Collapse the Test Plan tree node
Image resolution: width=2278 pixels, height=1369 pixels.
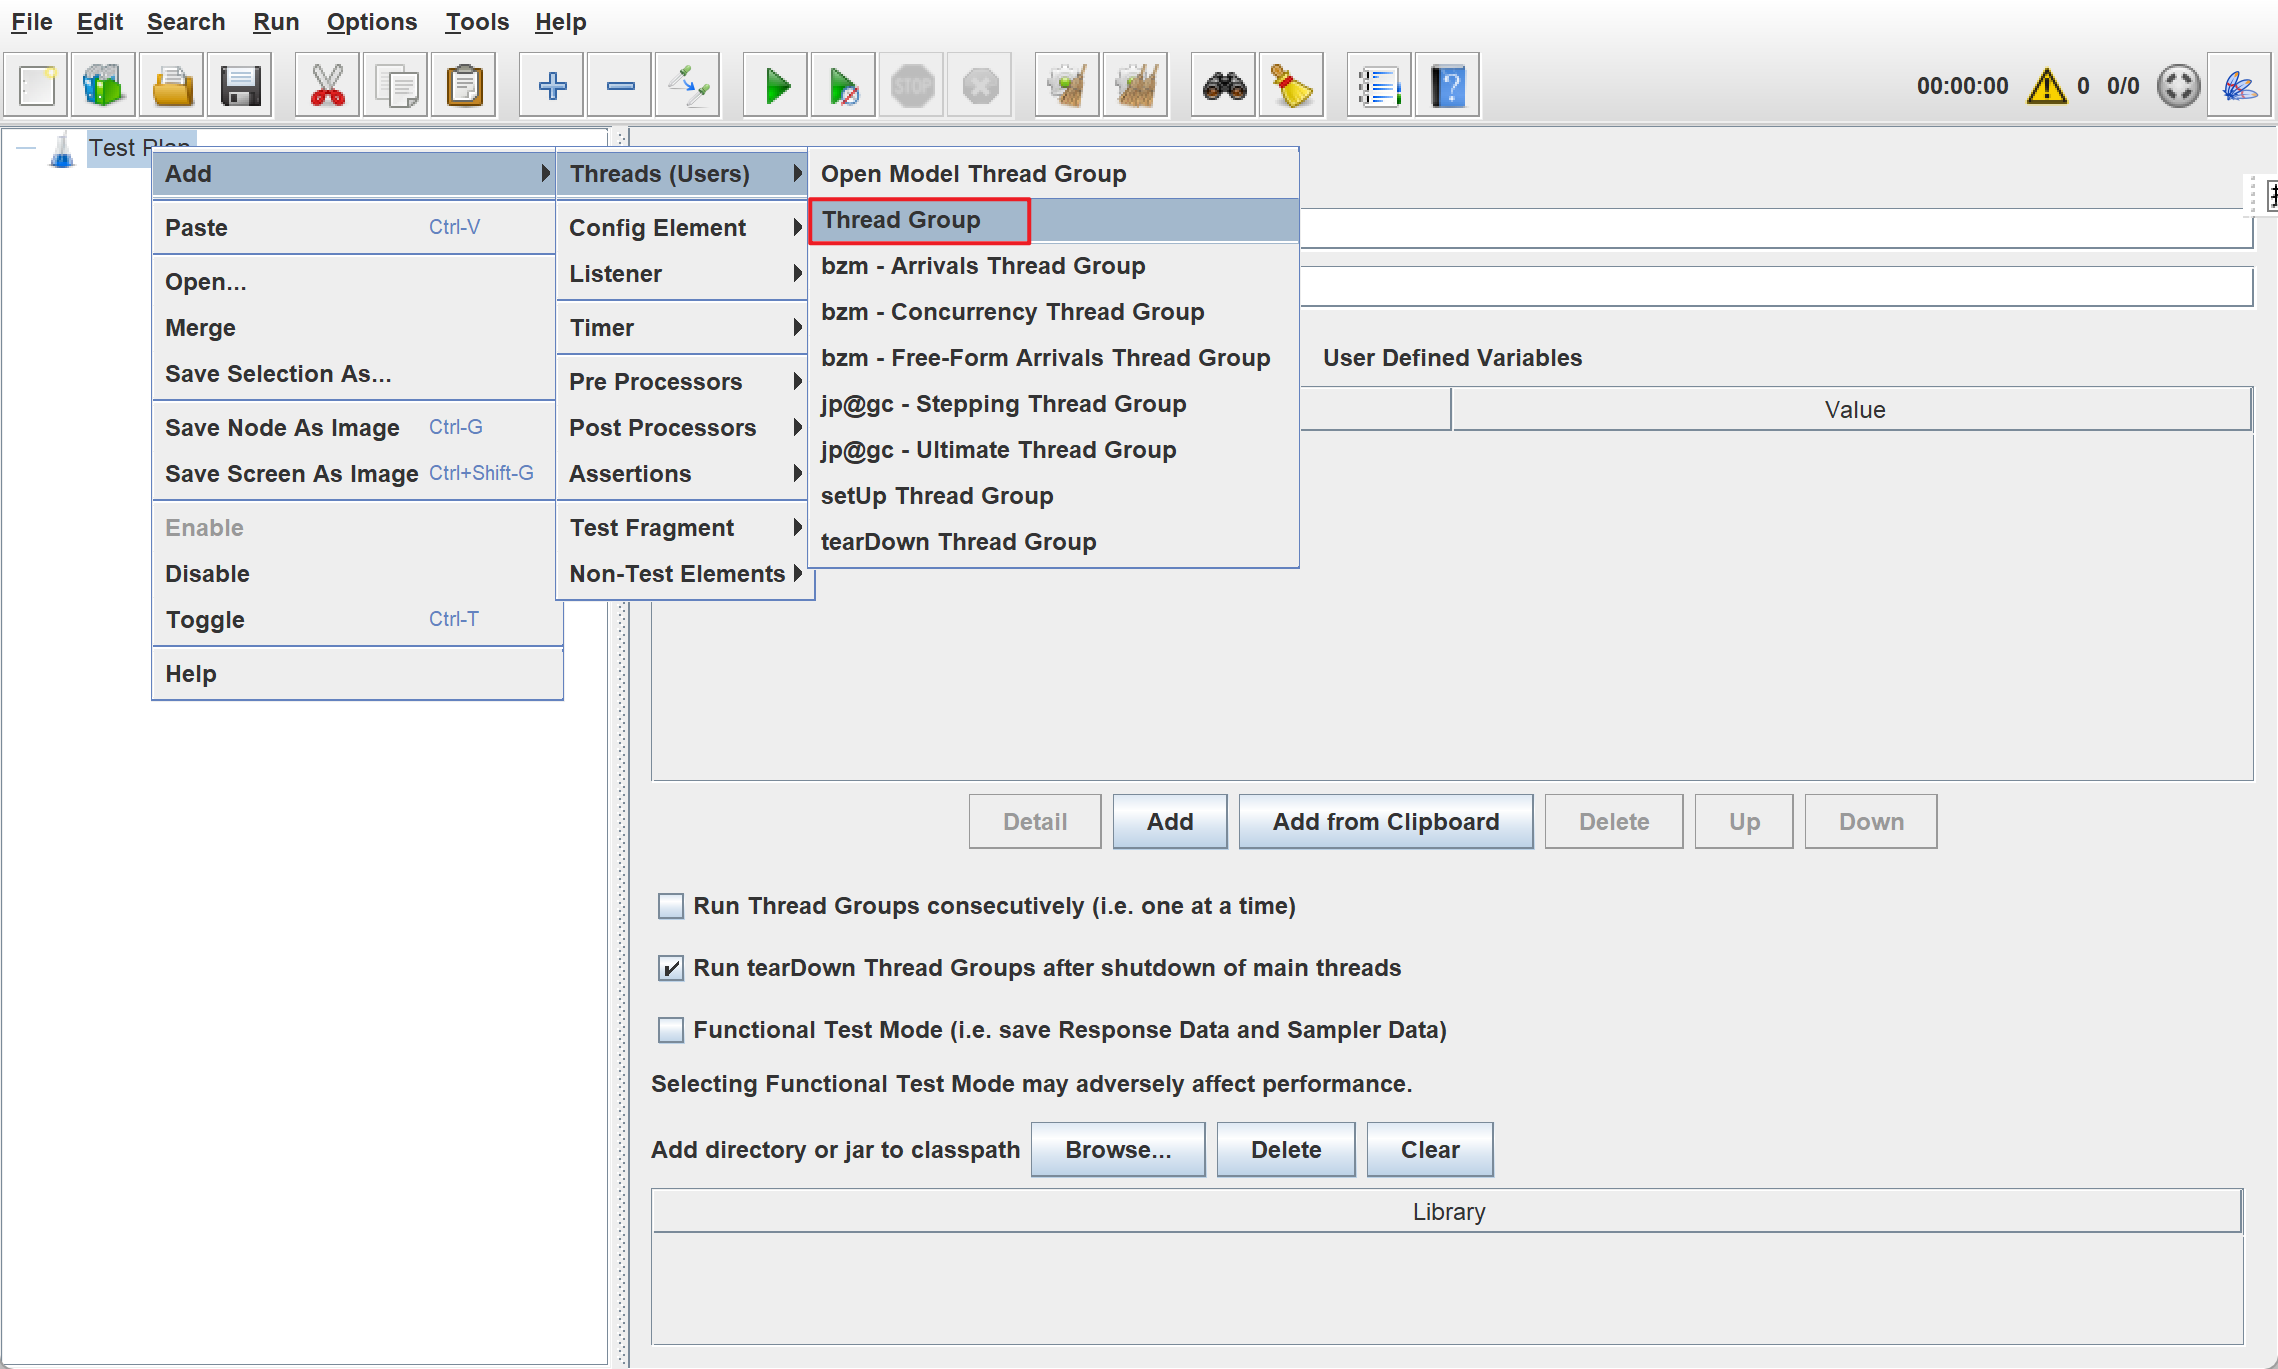pyautogui.click(x=26, y=148)
